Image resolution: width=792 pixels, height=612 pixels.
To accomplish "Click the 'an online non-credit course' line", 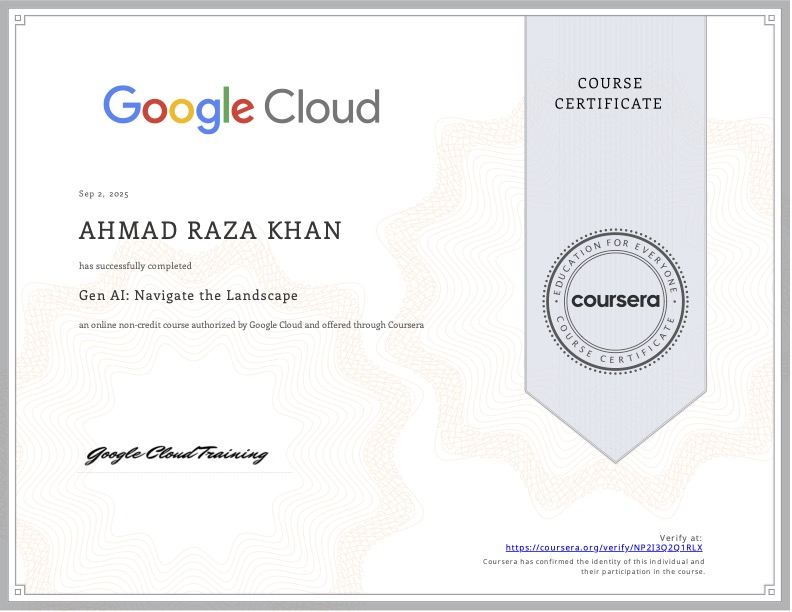I will (x=251, y=325).
